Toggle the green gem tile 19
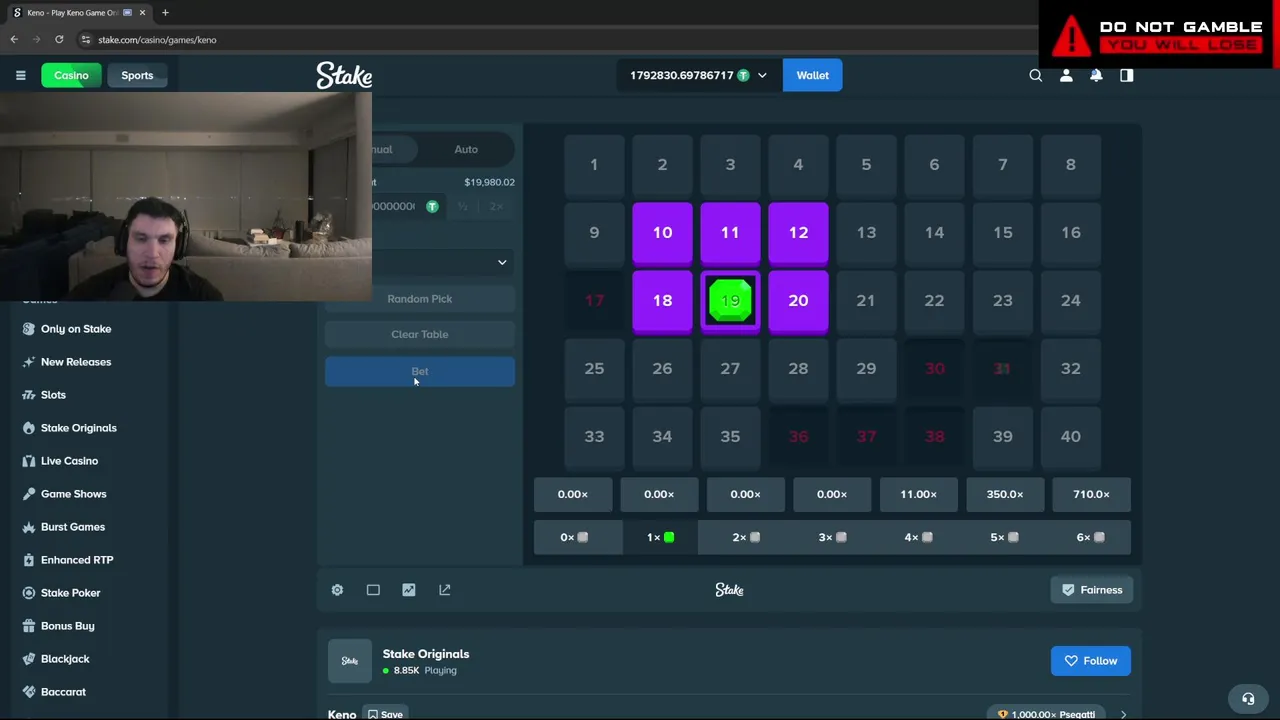Image resolution: width=1280 pixels, height=720 pixels. click(730, 301)
